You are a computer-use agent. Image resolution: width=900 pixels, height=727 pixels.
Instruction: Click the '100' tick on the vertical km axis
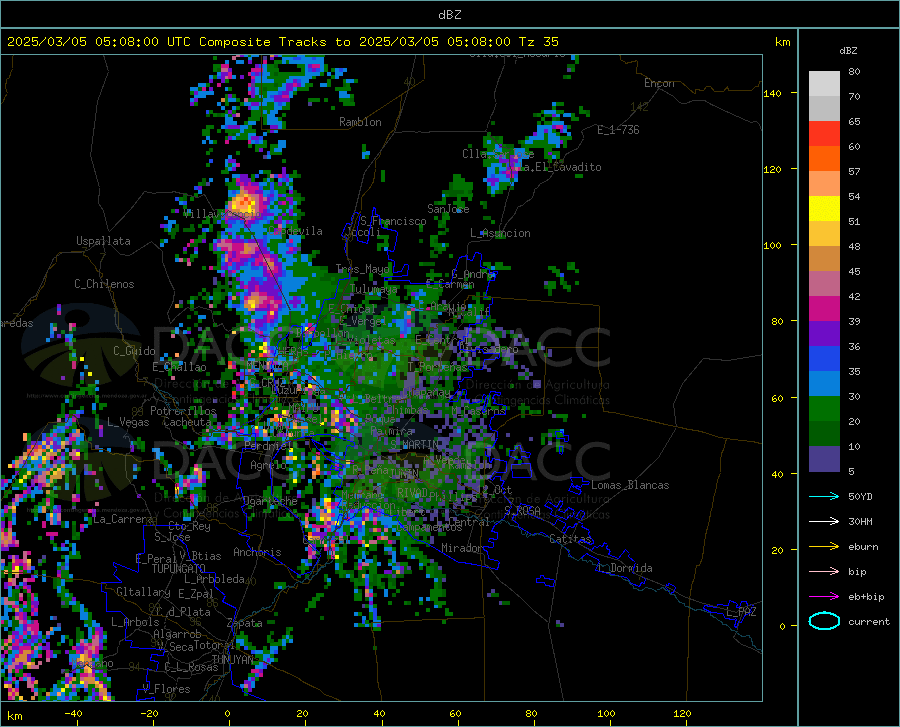click(x=772, y=245)
